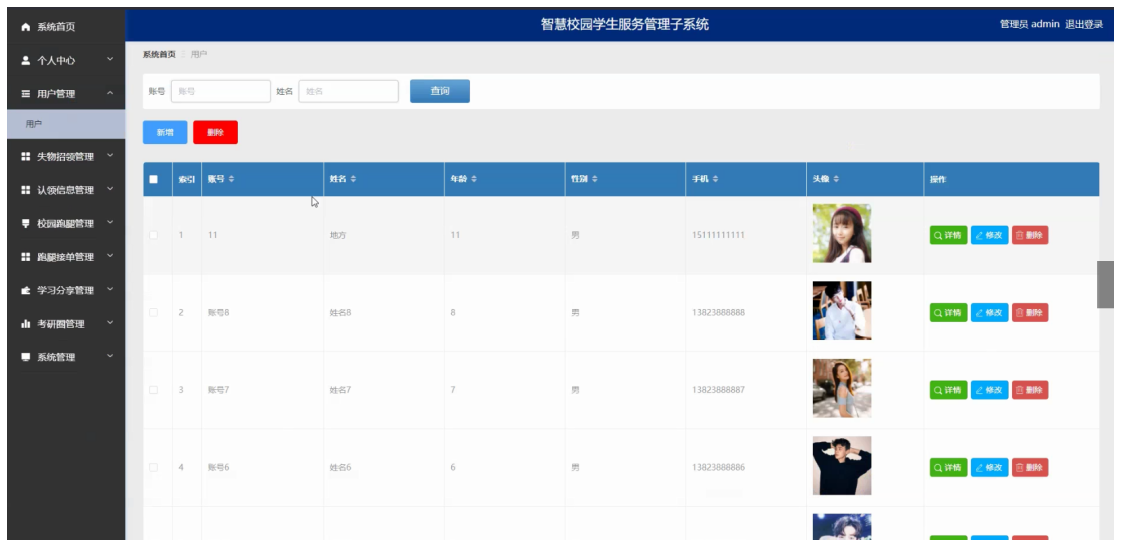
Task: Click 删除 for phone 15111111111
Action: (1030, 236)
